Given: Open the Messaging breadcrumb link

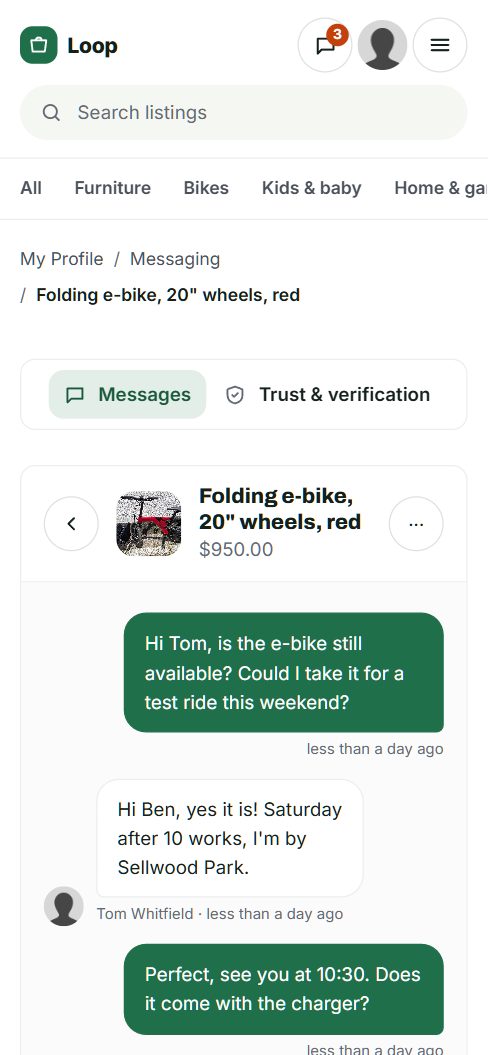Looking at the screenshot, I should [x=175, y=259].
